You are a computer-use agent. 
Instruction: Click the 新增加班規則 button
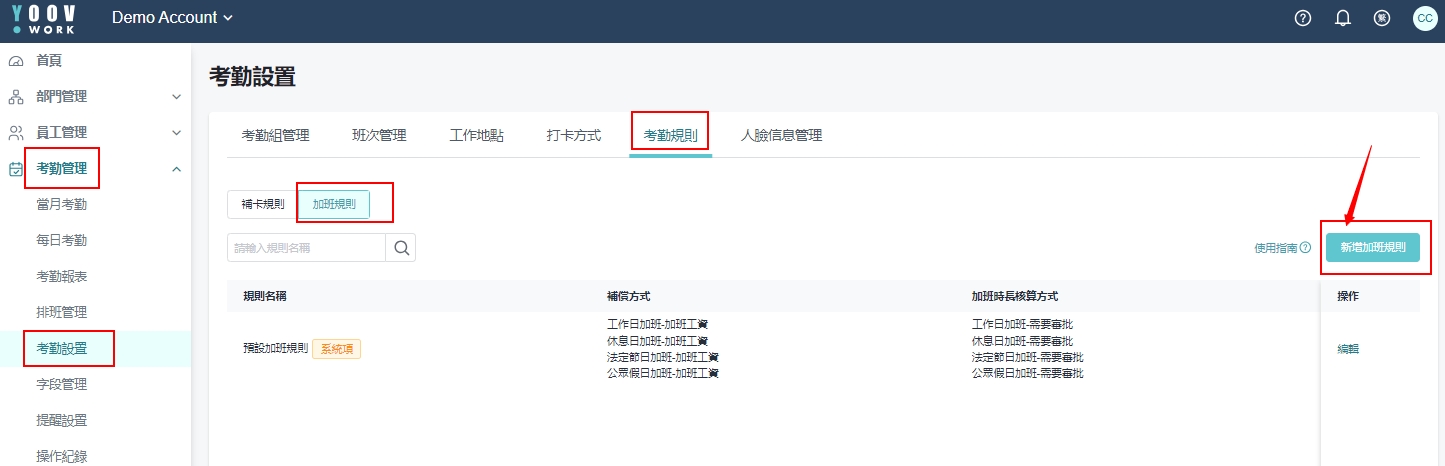click(1372, 247)
